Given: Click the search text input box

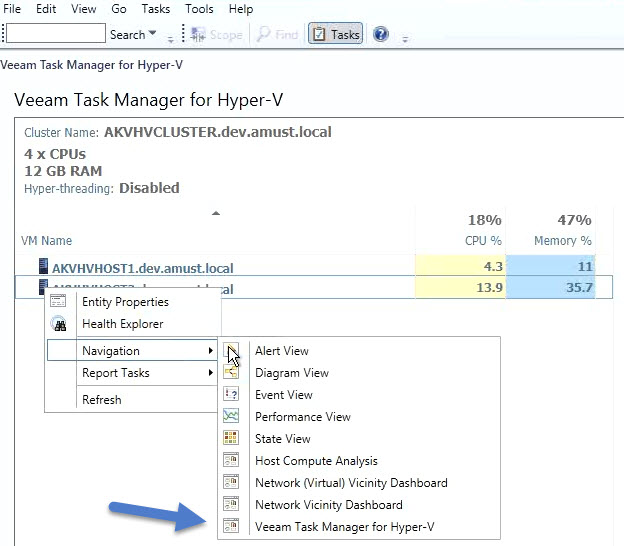Looking at the screenshot, I should [56, 33].
